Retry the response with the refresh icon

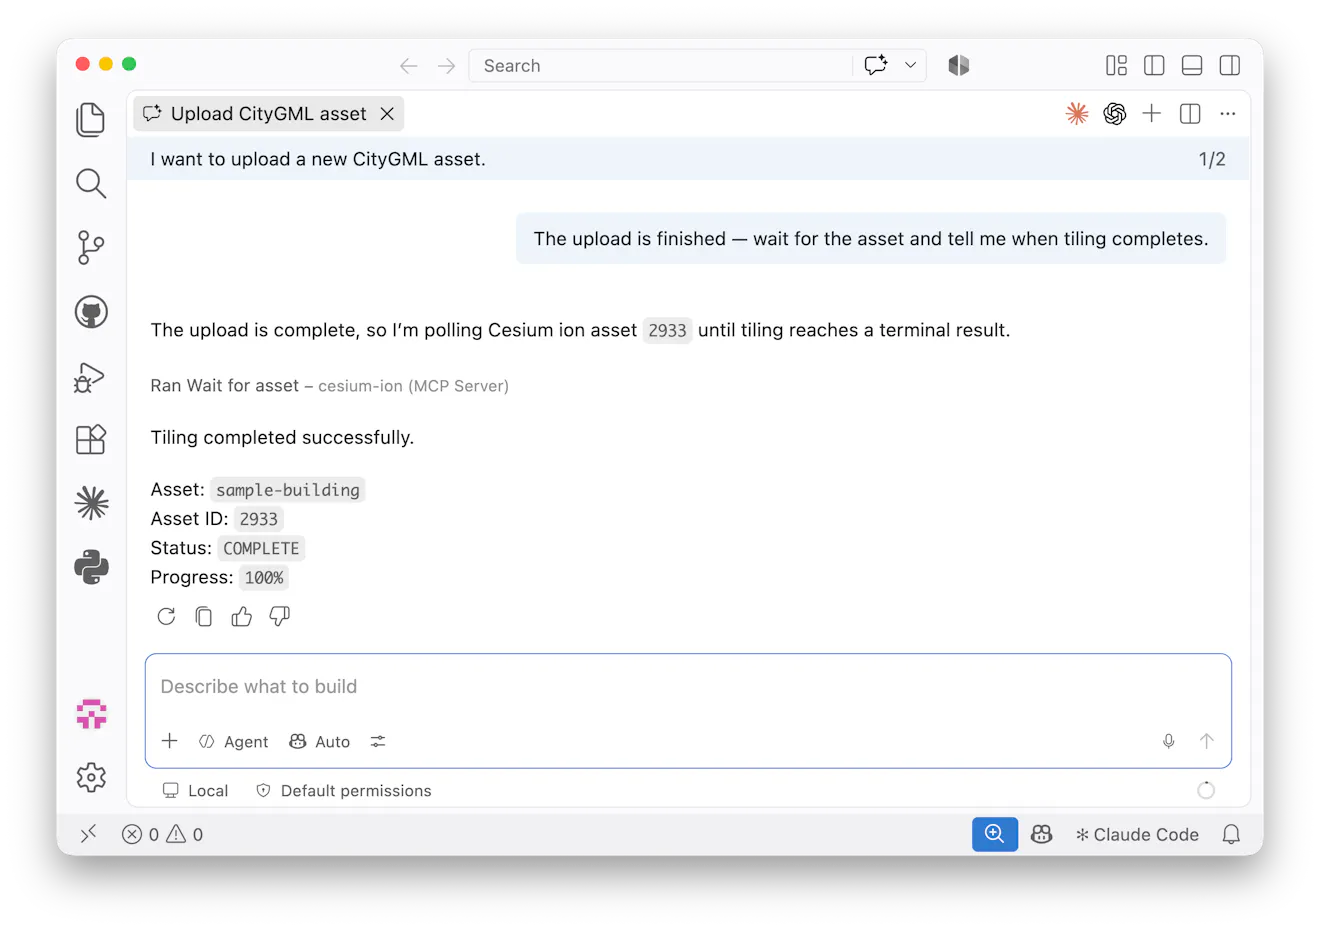(166, 617)
